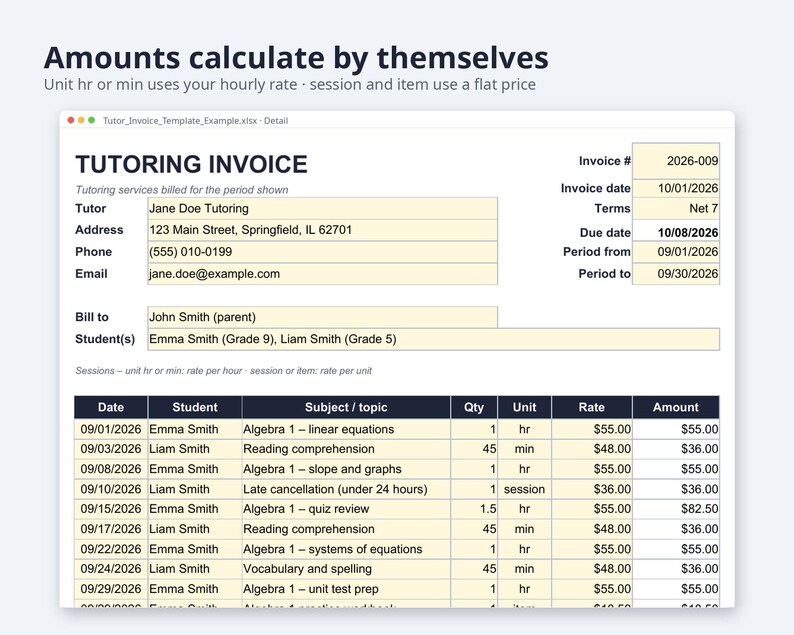Select the Tutor name field Jane Doe Tutoring
Viewport: 794px width, 635px height.
pos(323,209)
